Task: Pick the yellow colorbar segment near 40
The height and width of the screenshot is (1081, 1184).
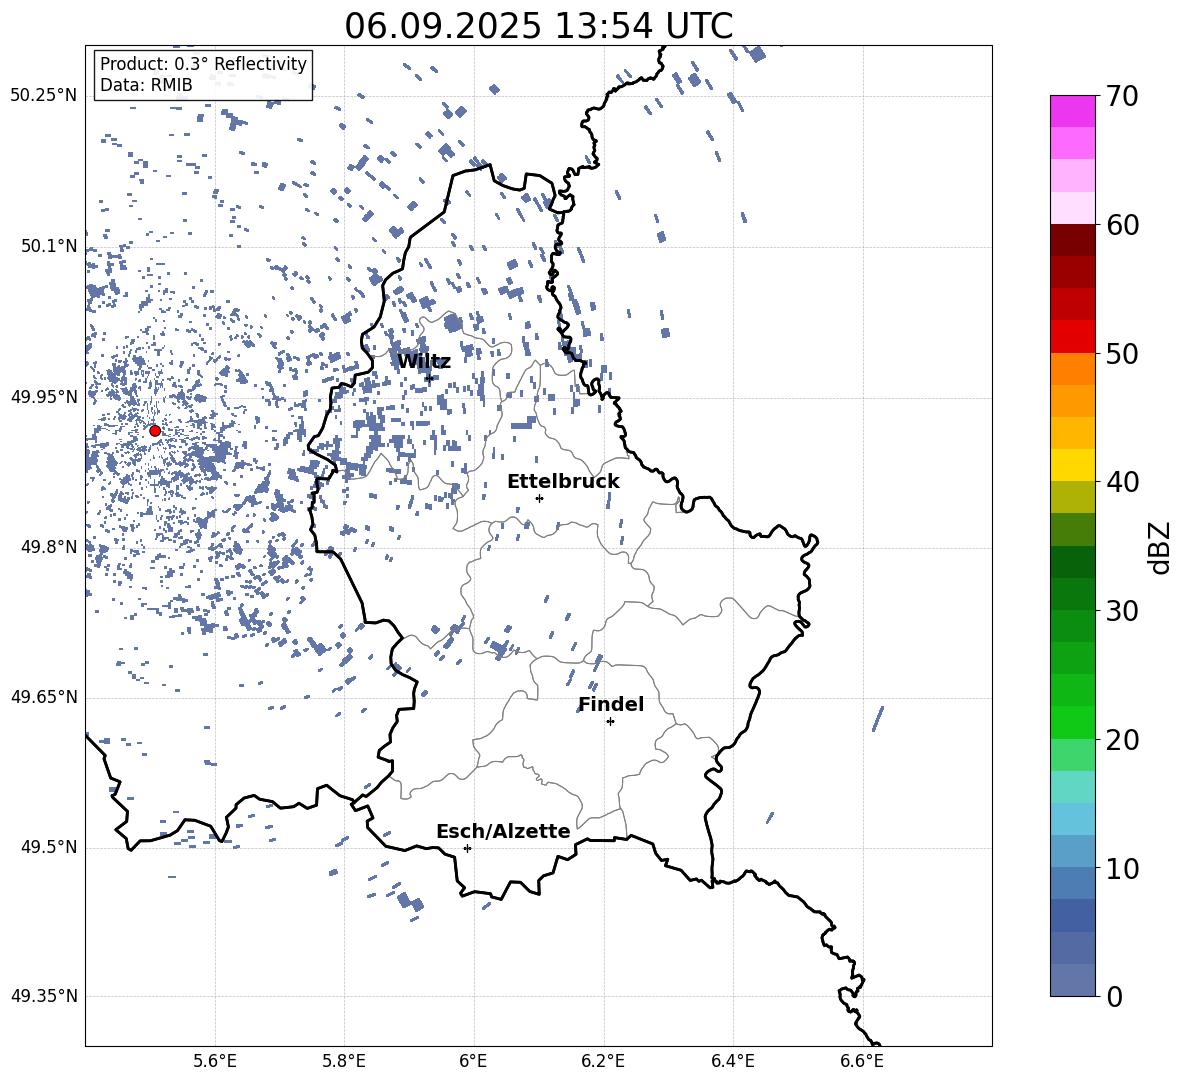Action: (1072, 465)
